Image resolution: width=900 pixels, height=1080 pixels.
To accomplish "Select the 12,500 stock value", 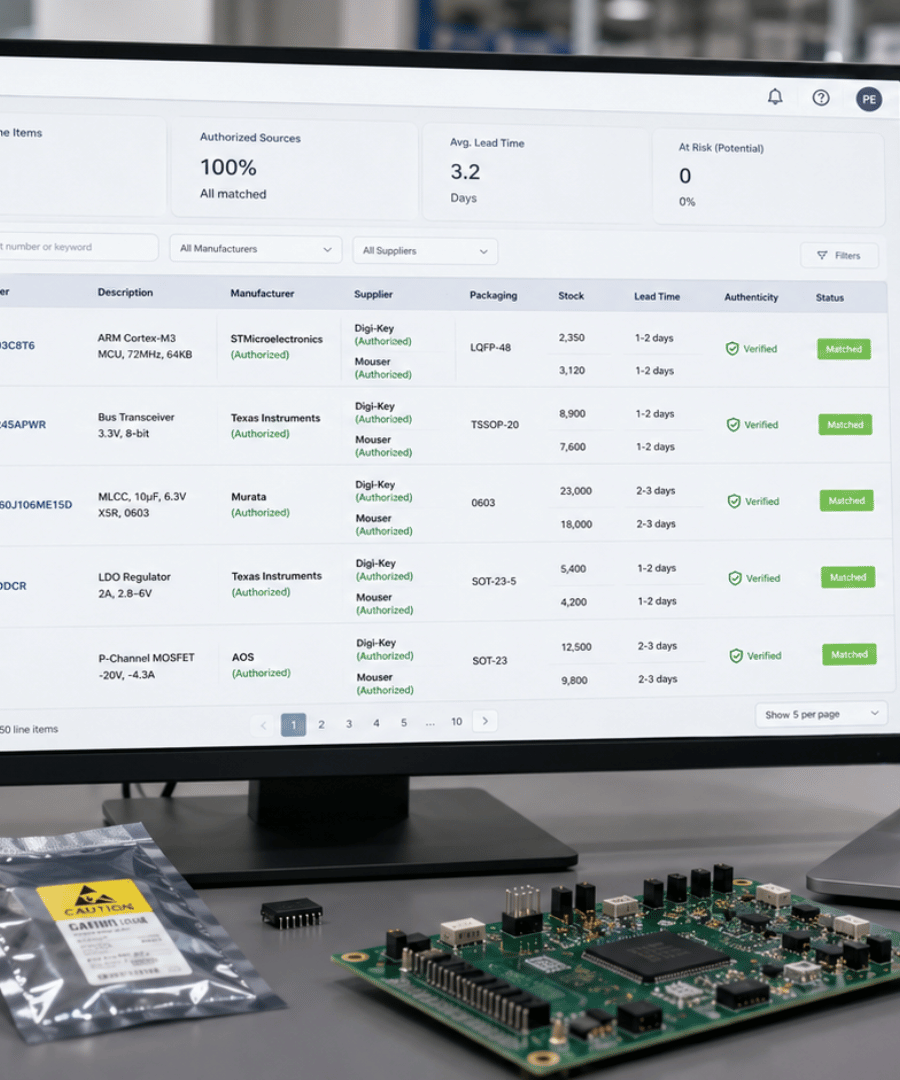I will pos(576,647).
